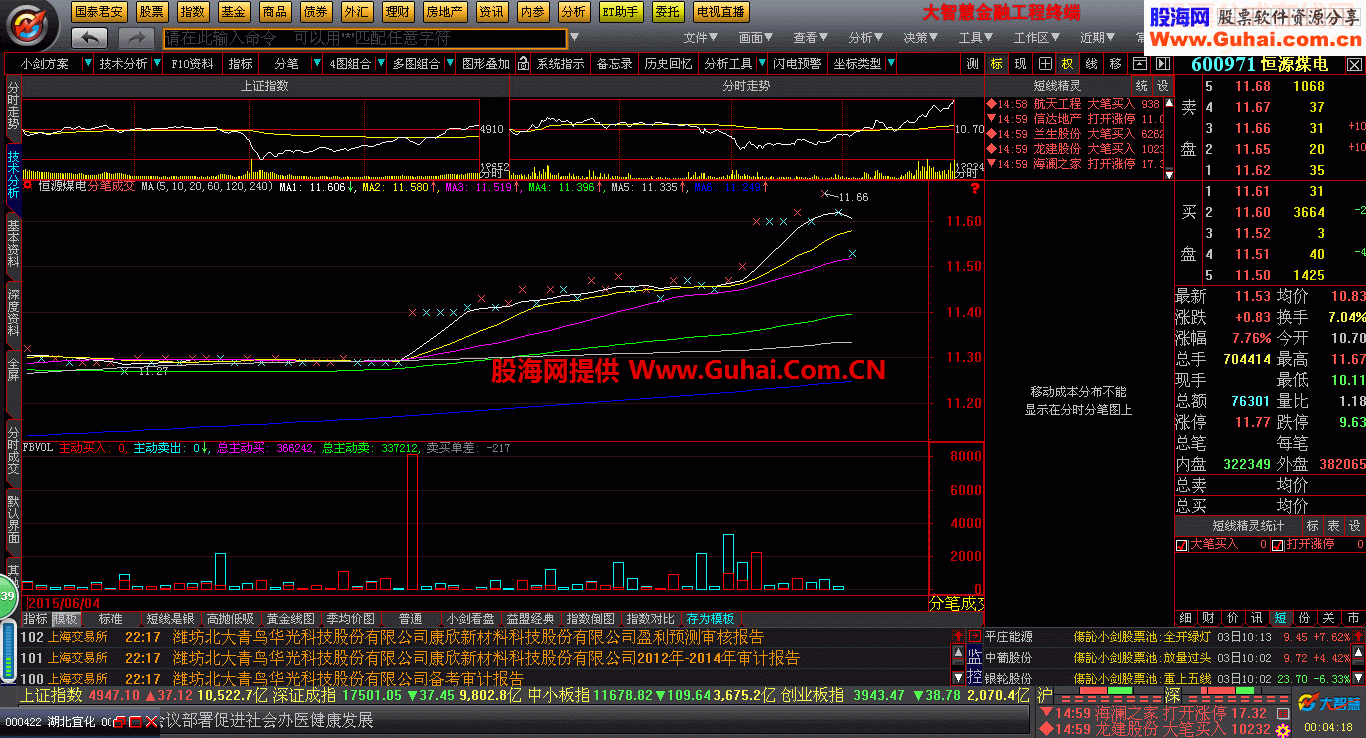
Task: Open the 工具 menu
Action: (x=976, y=38)
